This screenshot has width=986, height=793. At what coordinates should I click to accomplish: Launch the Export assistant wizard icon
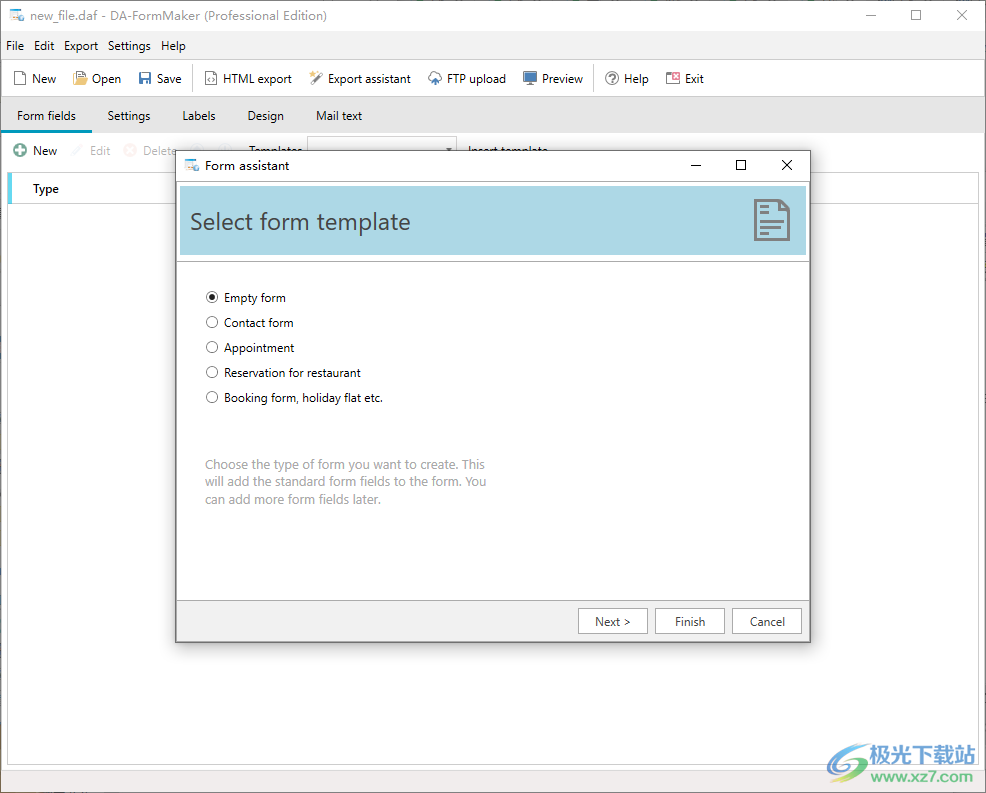click(316, 79)
